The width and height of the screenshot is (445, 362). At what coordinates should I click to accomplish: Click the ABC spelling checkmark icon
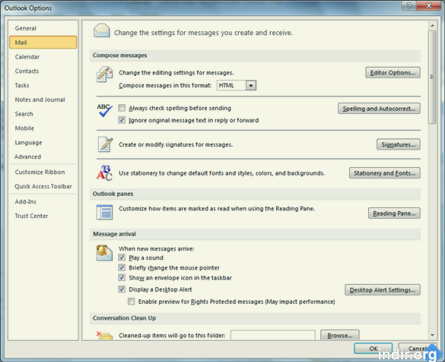tap(105, 110)
